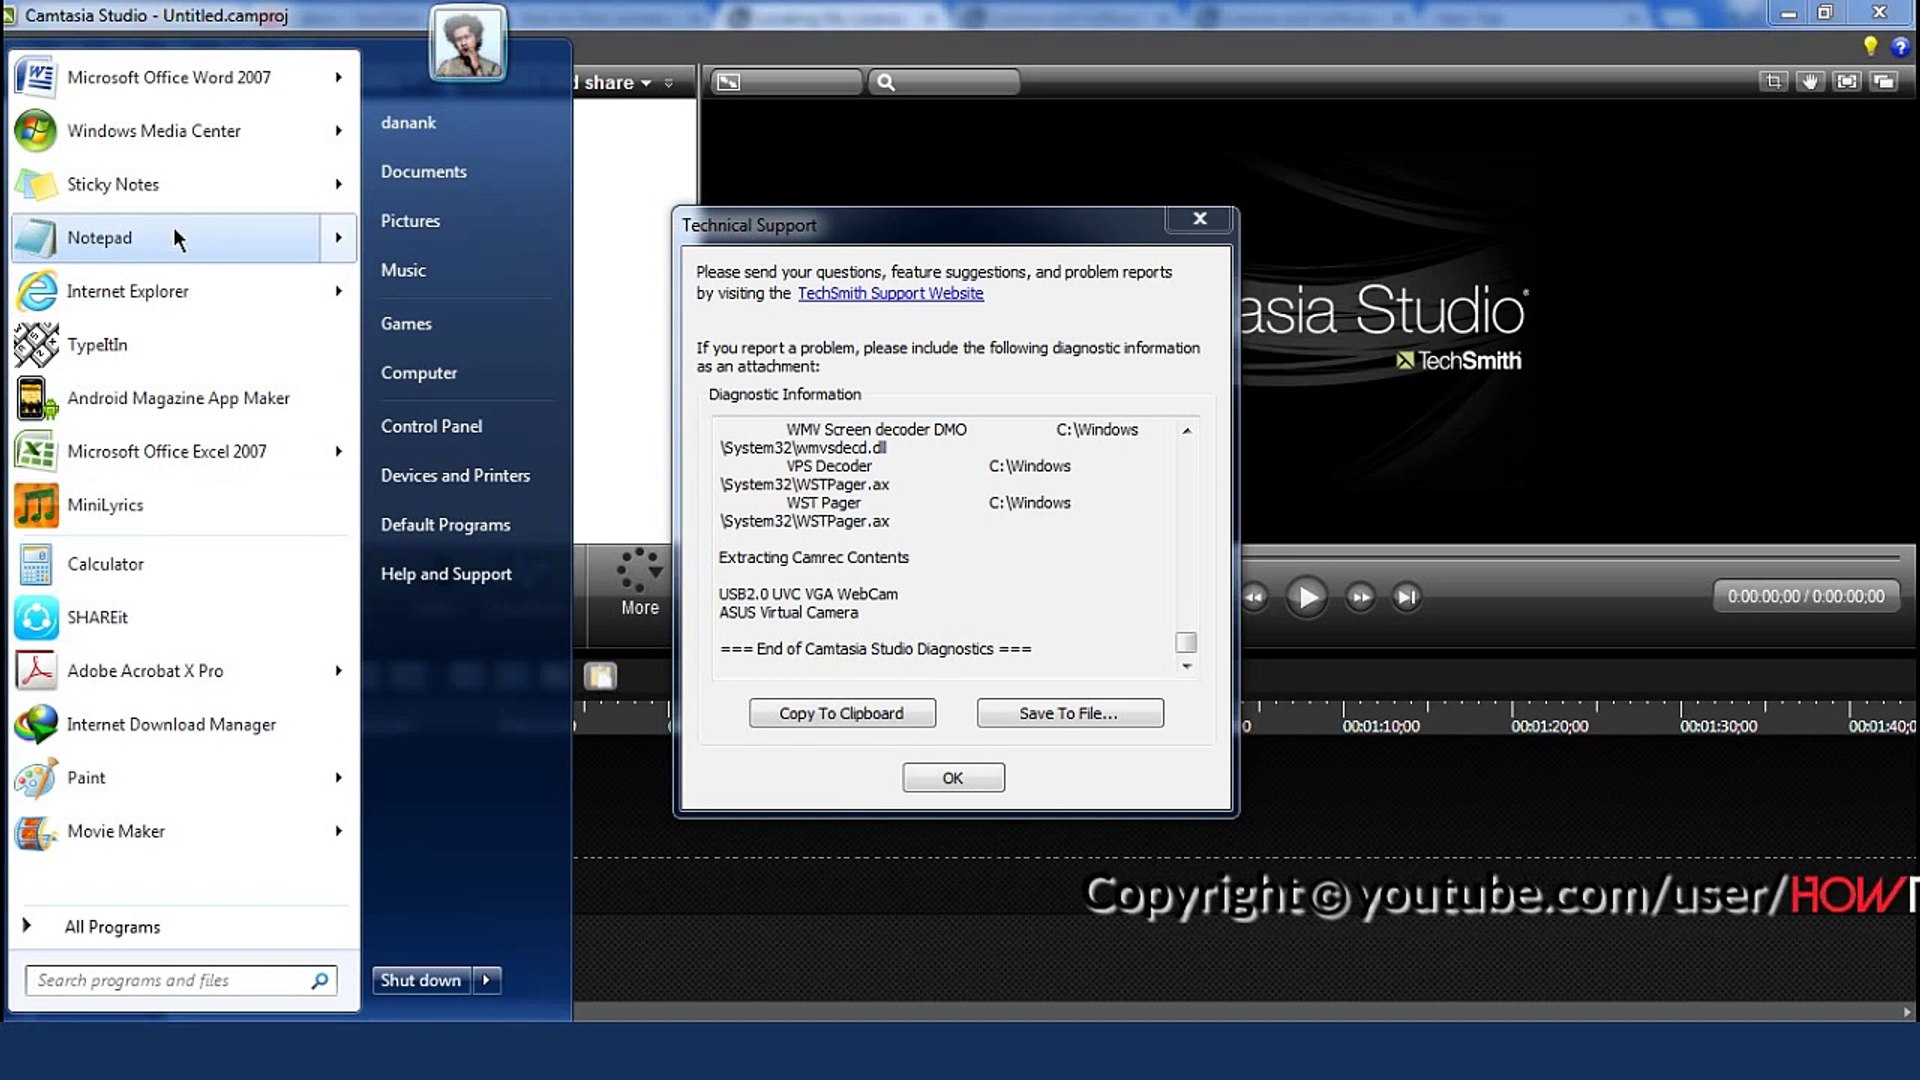The height and width of the screenshot is (1080, 1920).
Task: Activate the Pan hand tool
Action: [1810, 82]
